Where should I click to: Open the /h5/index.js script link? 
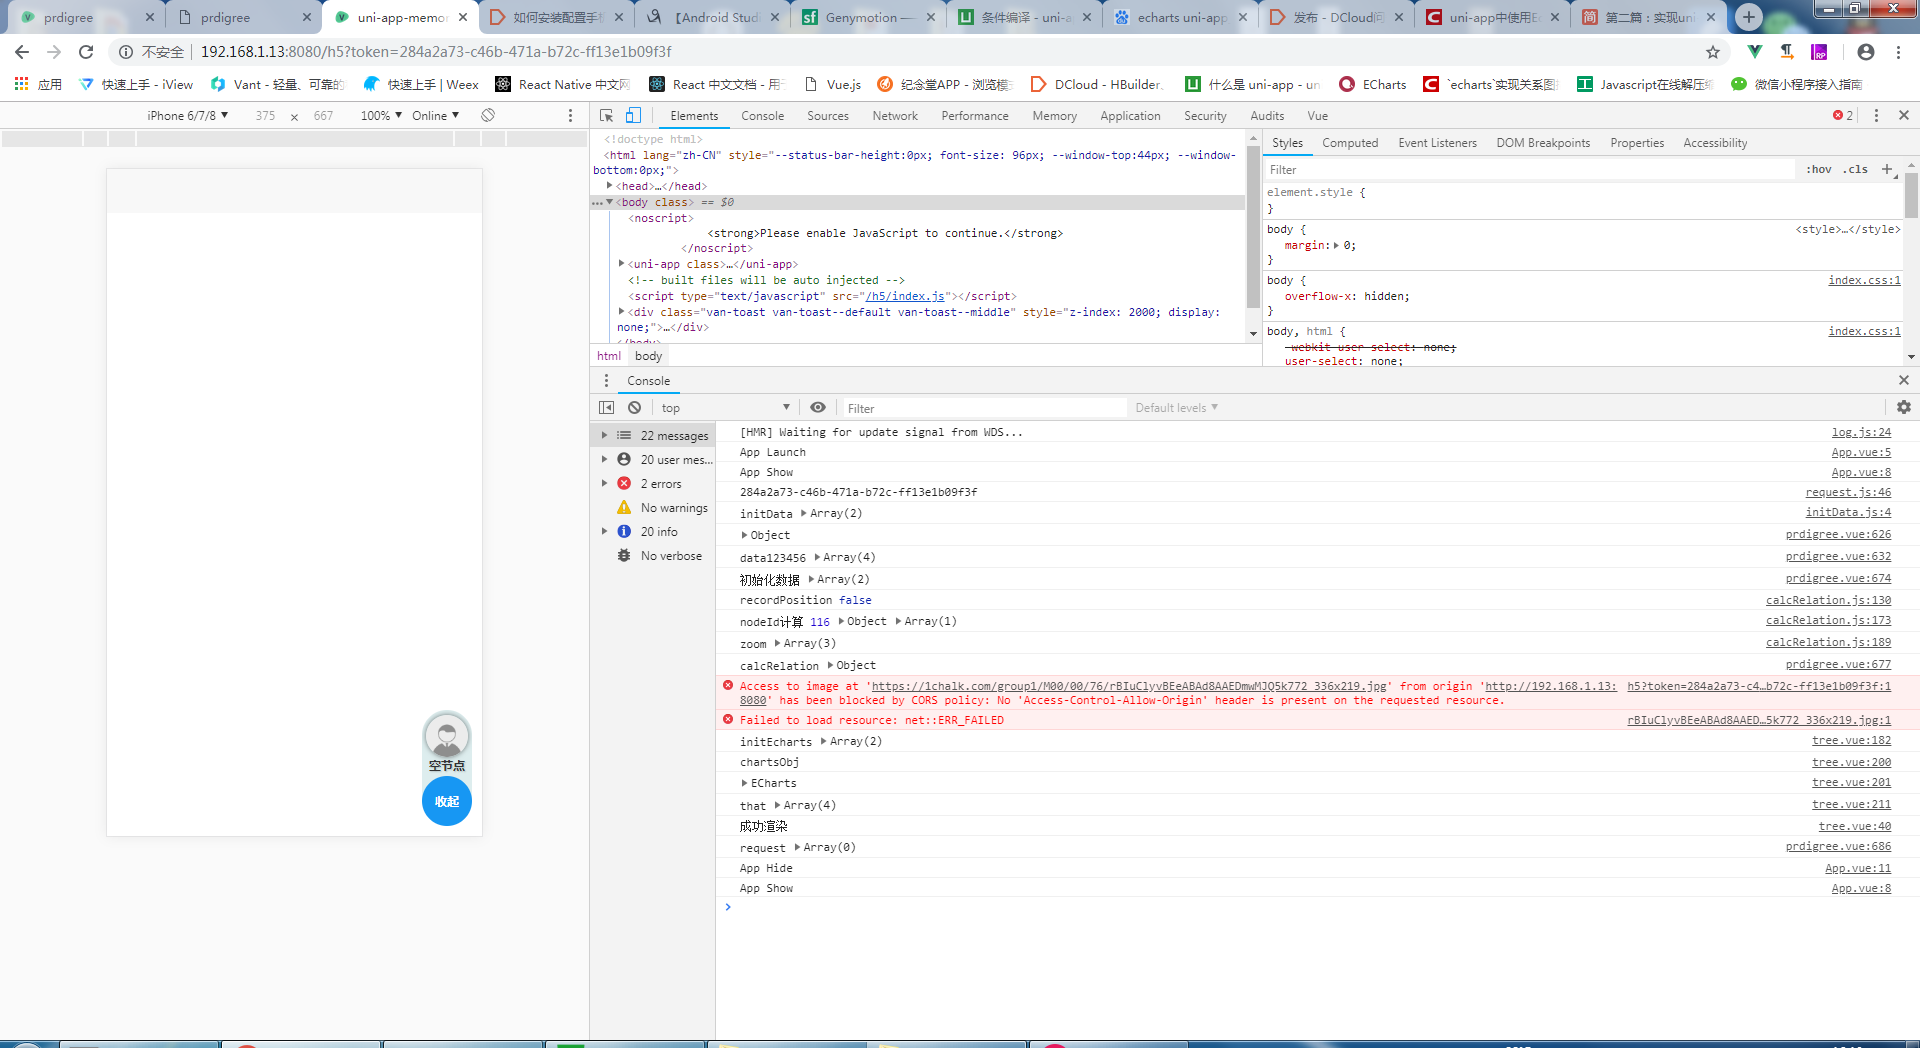905,296
